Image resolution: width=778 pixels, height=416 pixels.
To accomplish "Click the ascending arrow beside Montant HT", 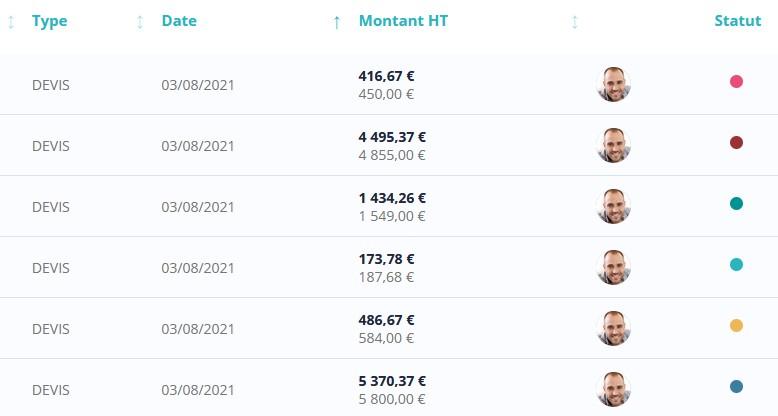I will 337,22.
